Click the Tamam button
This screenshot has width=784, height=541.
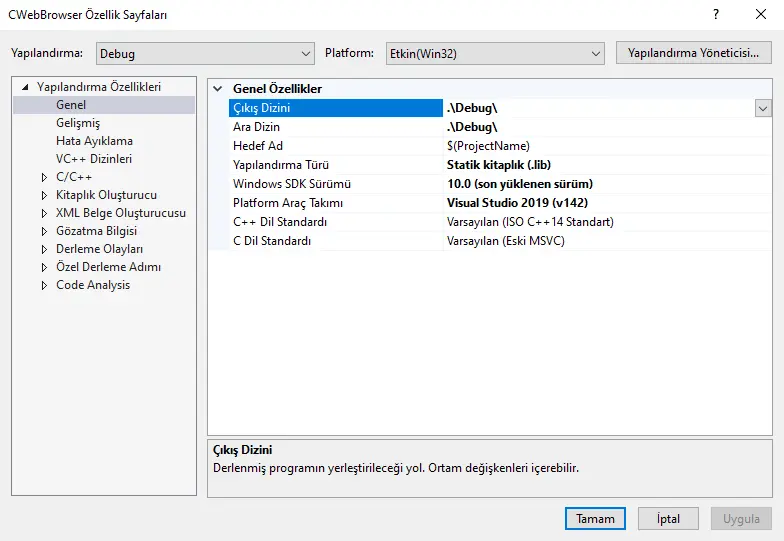[595, 519]
